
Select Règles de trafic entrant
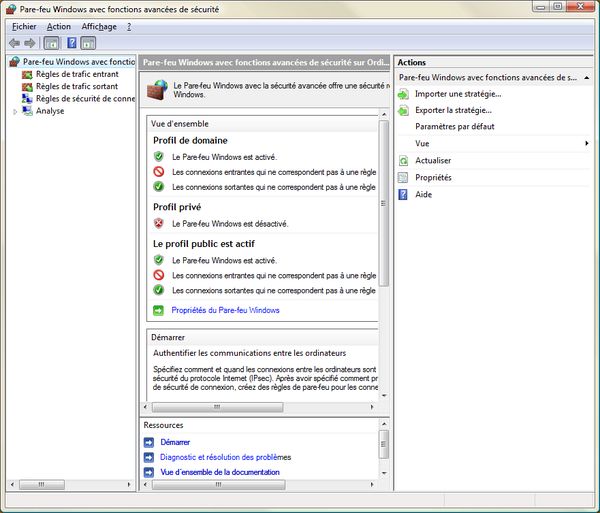tap(77, 75)
